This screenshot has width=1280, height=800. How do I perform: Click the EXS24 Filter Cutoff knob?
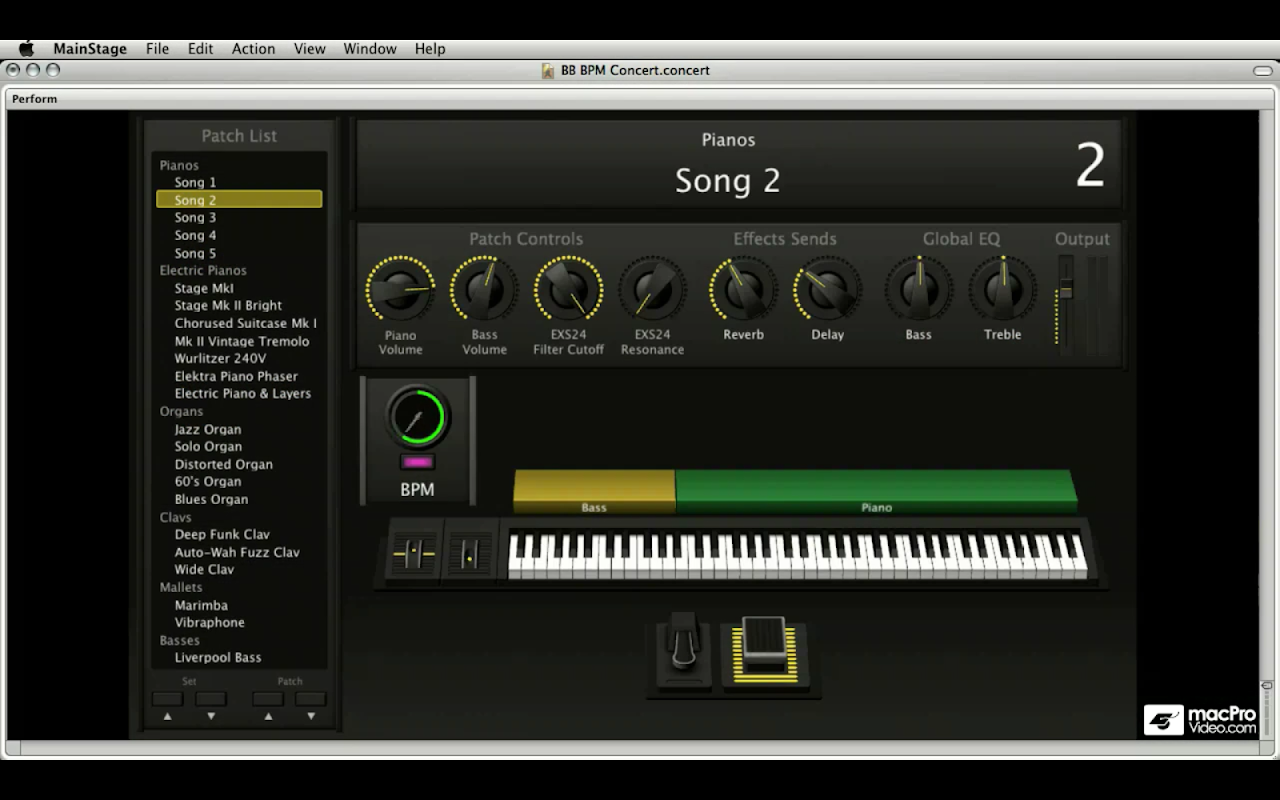pos(568,290)
